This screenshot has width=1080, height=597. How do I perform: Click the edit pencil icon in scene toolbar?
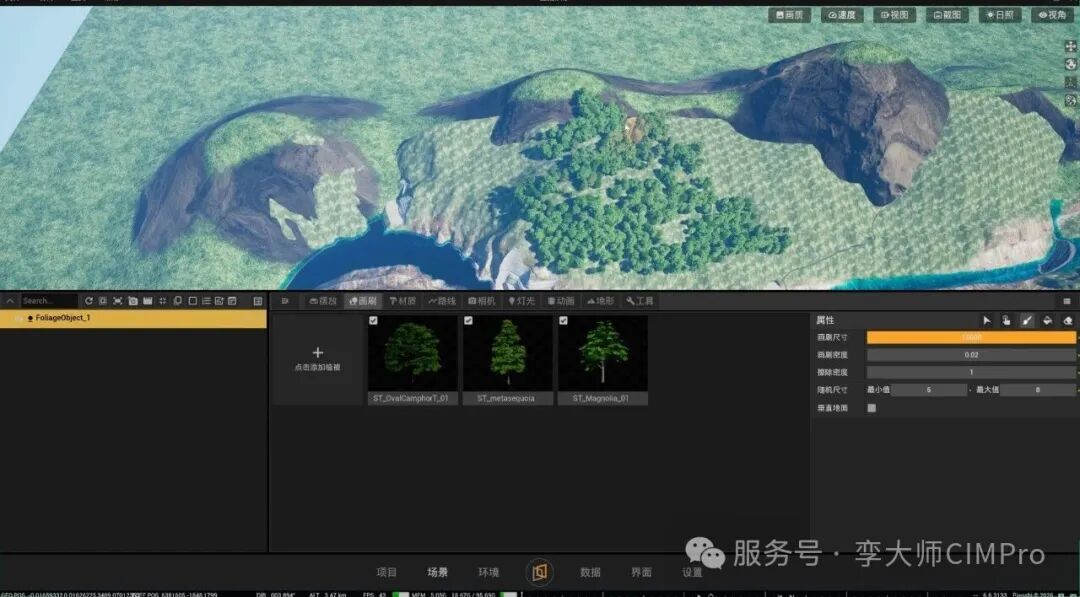tap(219, 301)
